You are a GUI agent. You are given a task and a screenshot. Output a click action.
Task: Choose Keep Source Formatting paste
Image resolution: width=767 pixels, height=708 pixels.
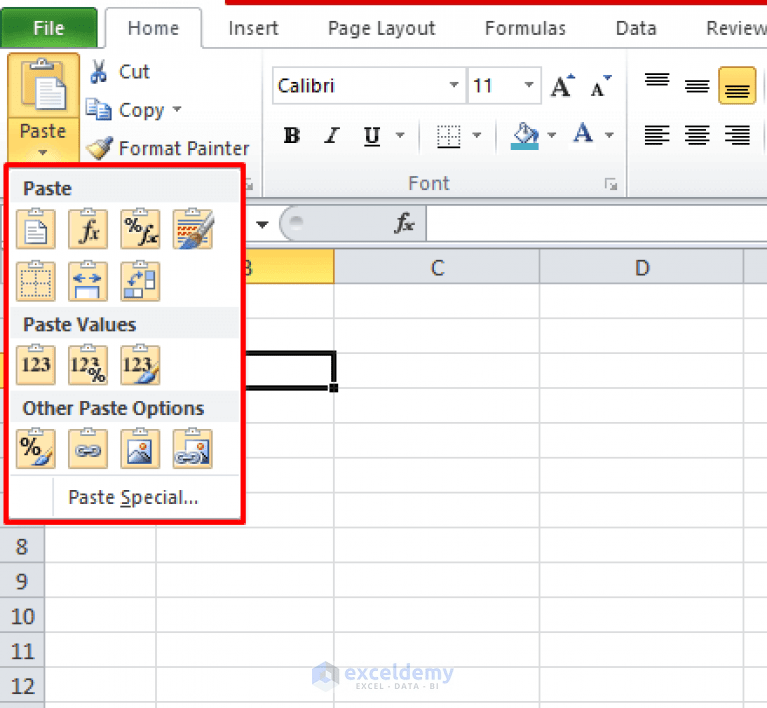[x=193, y=228]
